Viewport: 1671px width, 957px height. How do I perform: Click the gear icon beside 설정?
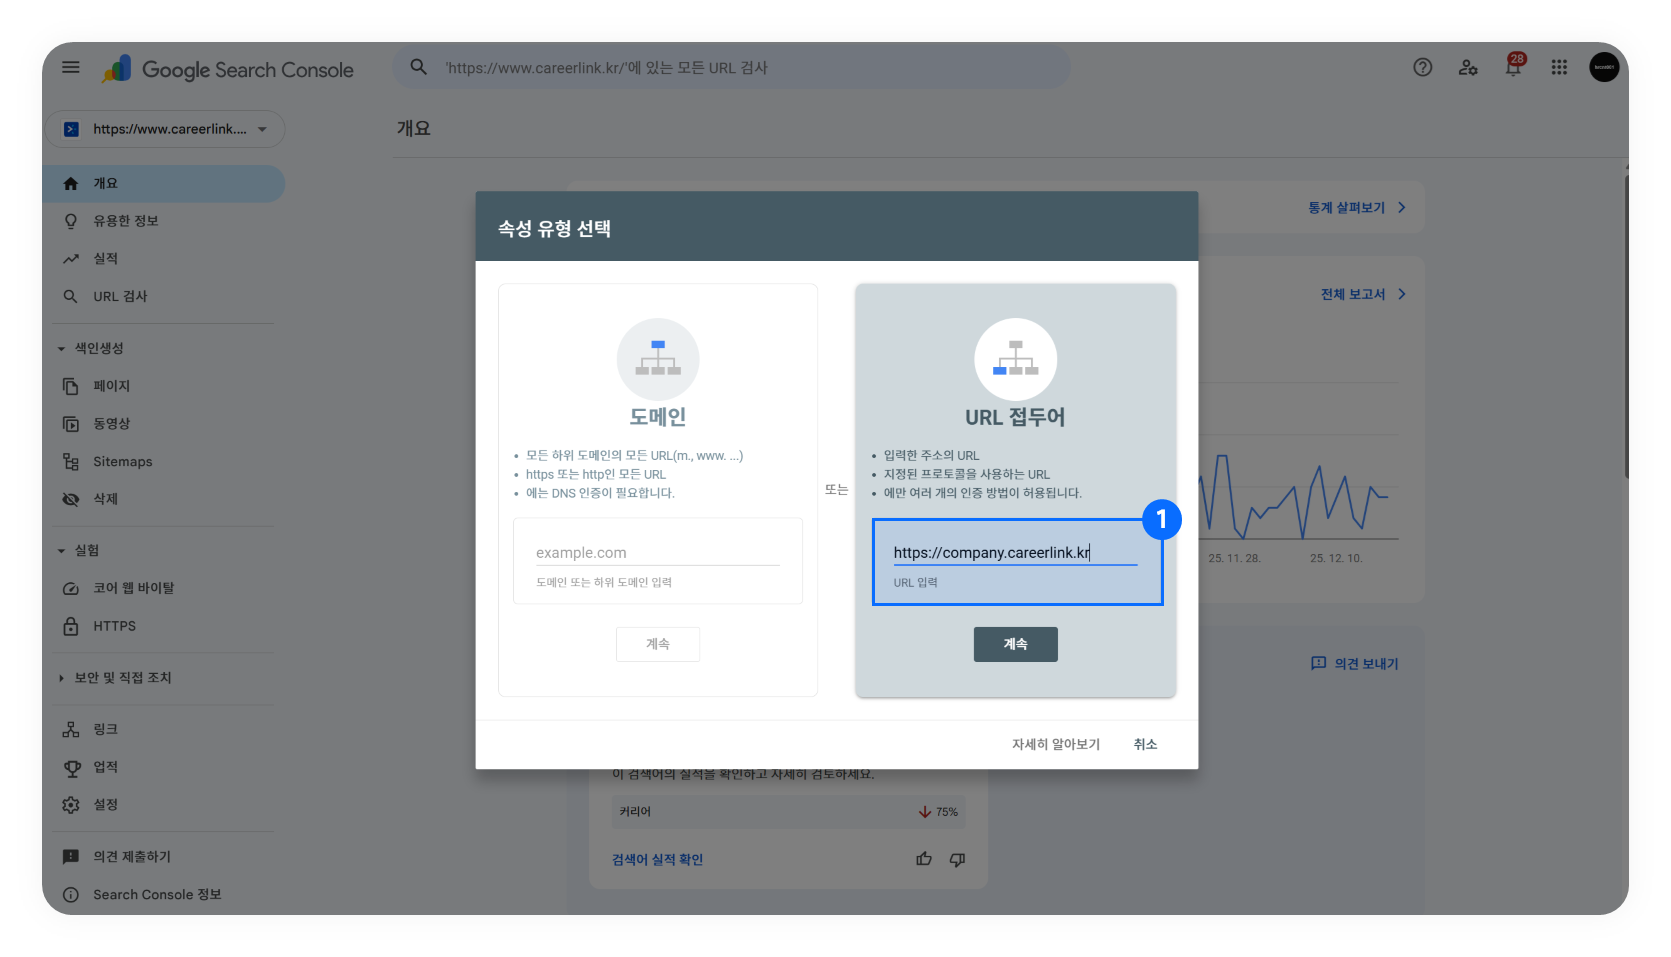coord(71,805)
